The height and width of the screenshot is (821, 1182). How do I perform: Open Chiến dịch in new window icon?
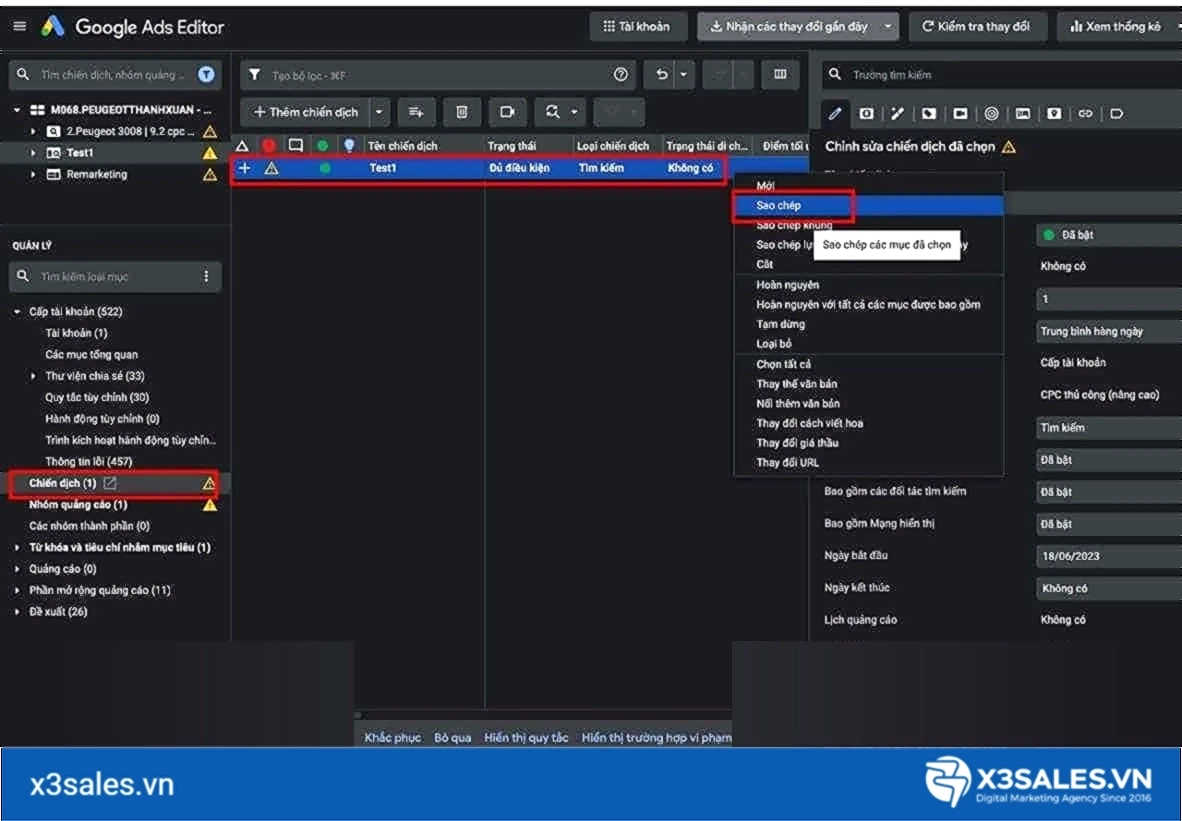(110, 482)
